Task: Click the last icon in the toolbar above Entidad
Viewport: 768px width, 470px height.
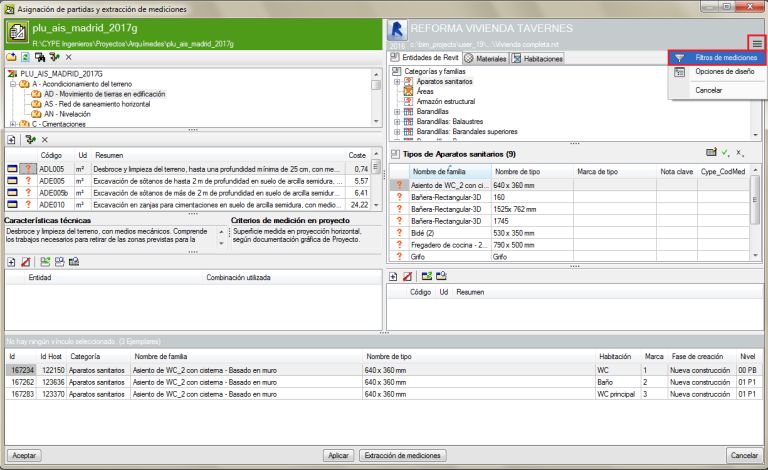Action: pyautogui.click(x=74, y=262)
